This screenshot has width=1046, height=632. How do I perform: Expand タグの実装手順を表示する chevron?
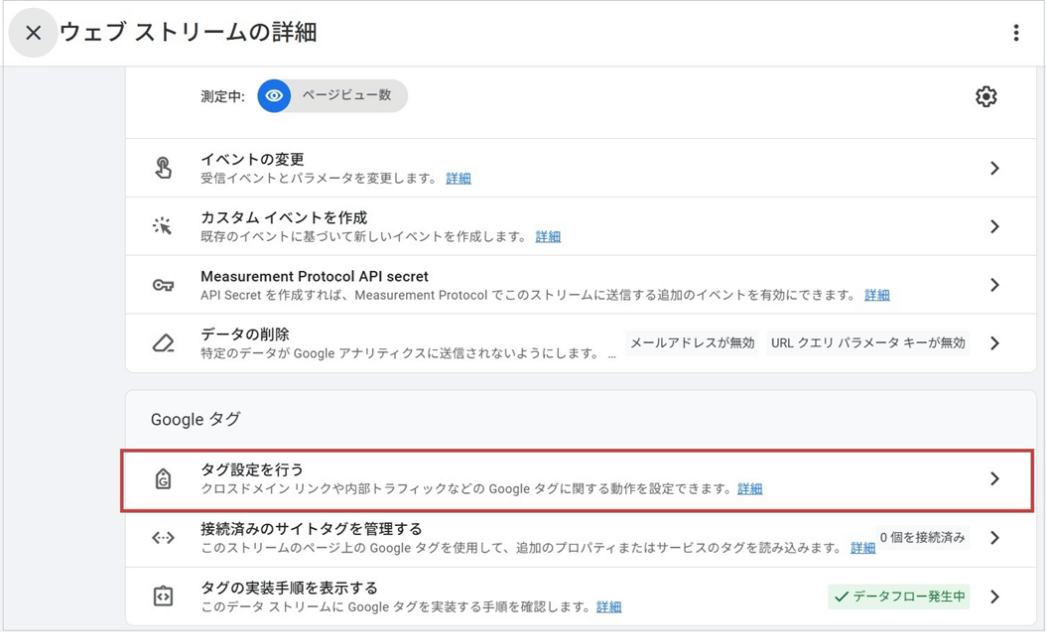click(995, 596)
